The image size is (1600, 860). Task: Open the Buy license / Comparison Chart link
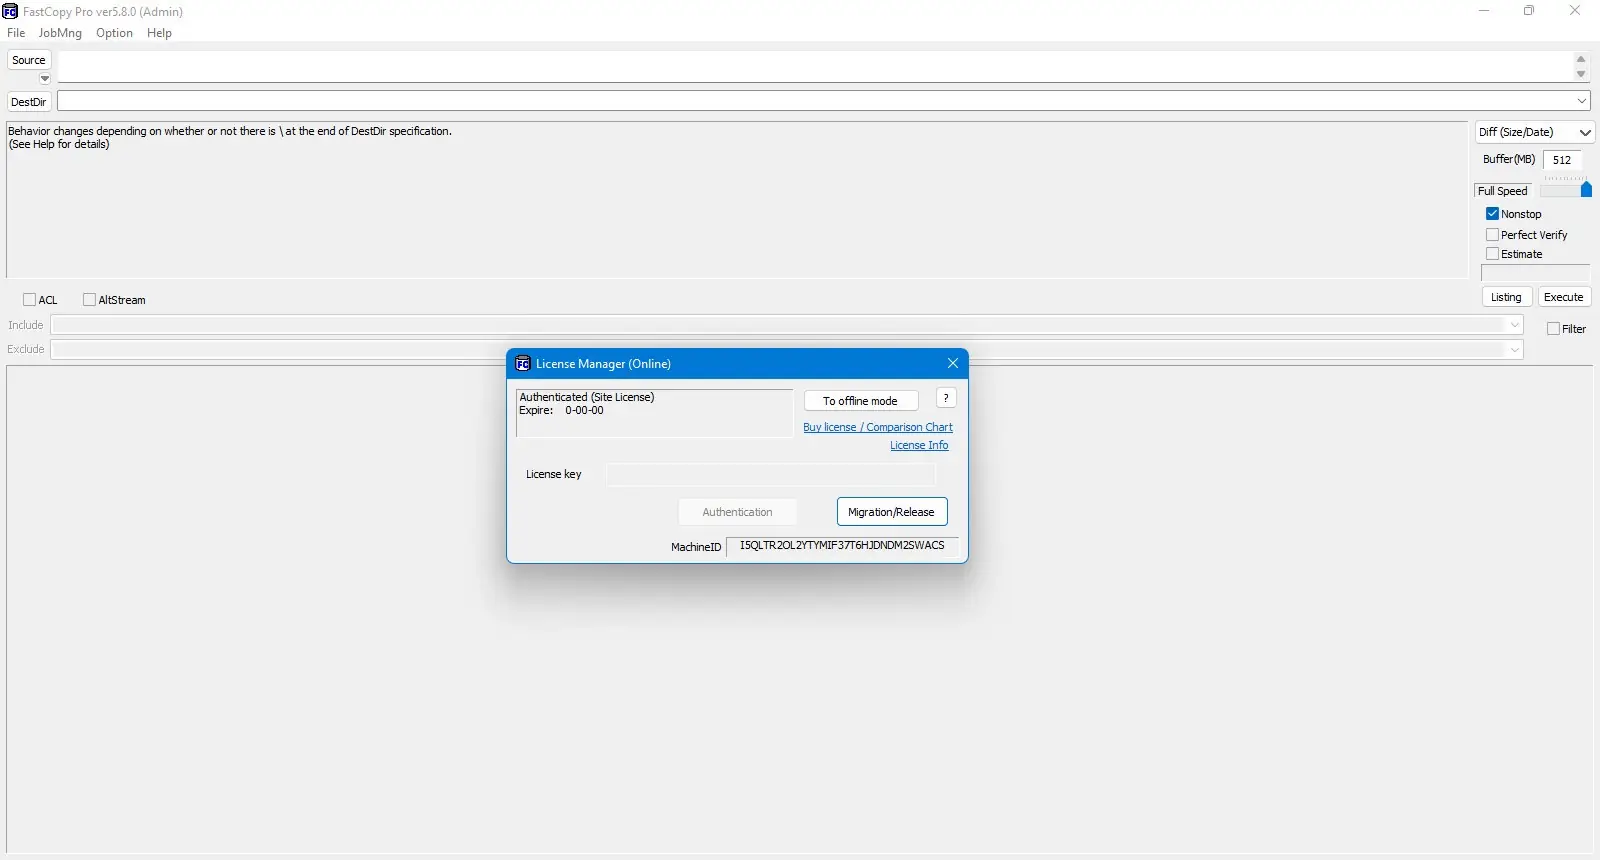pos(878,427)
